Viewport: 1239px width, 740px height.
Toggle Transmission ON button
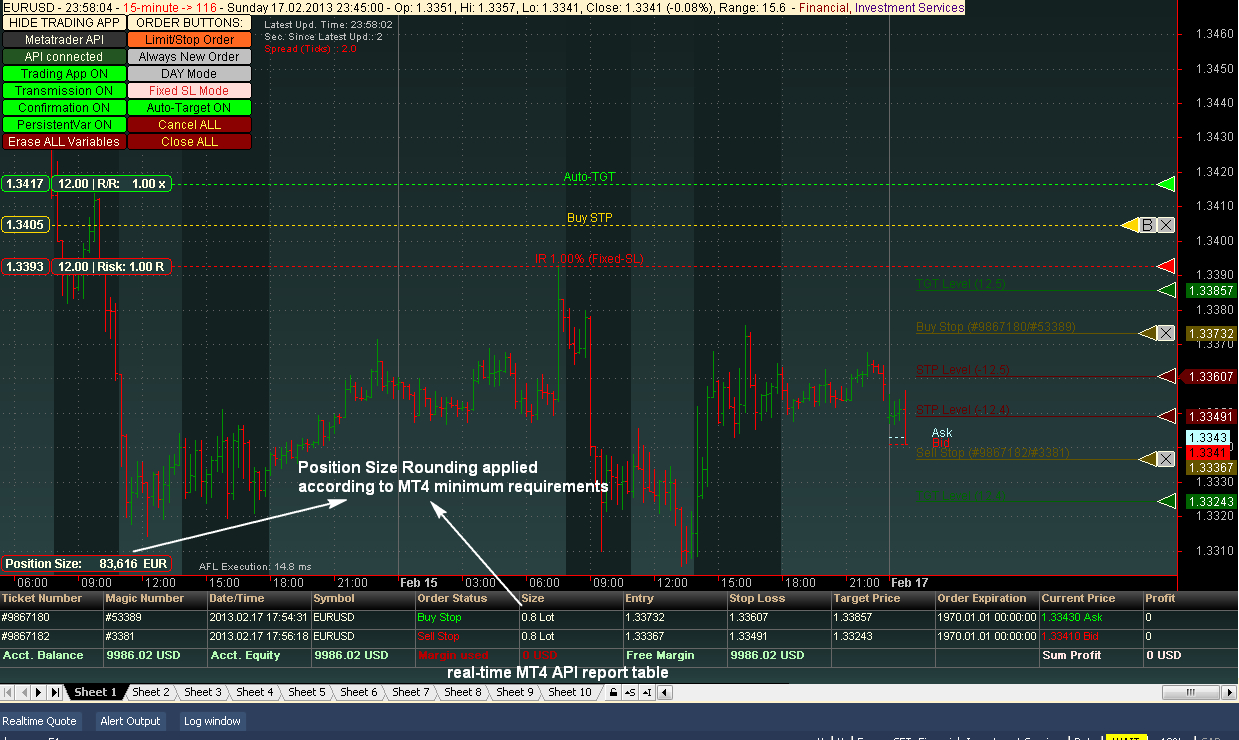pos(64,91)
